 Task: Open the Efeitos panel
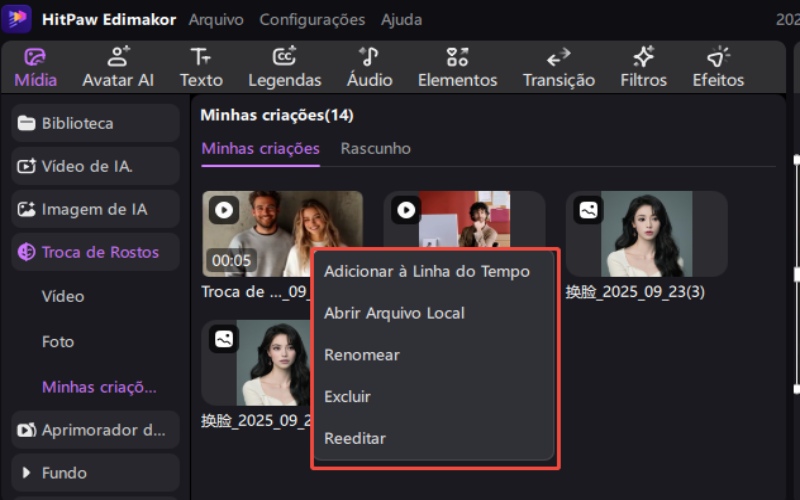pyautogui.click(x=718, y=67)
